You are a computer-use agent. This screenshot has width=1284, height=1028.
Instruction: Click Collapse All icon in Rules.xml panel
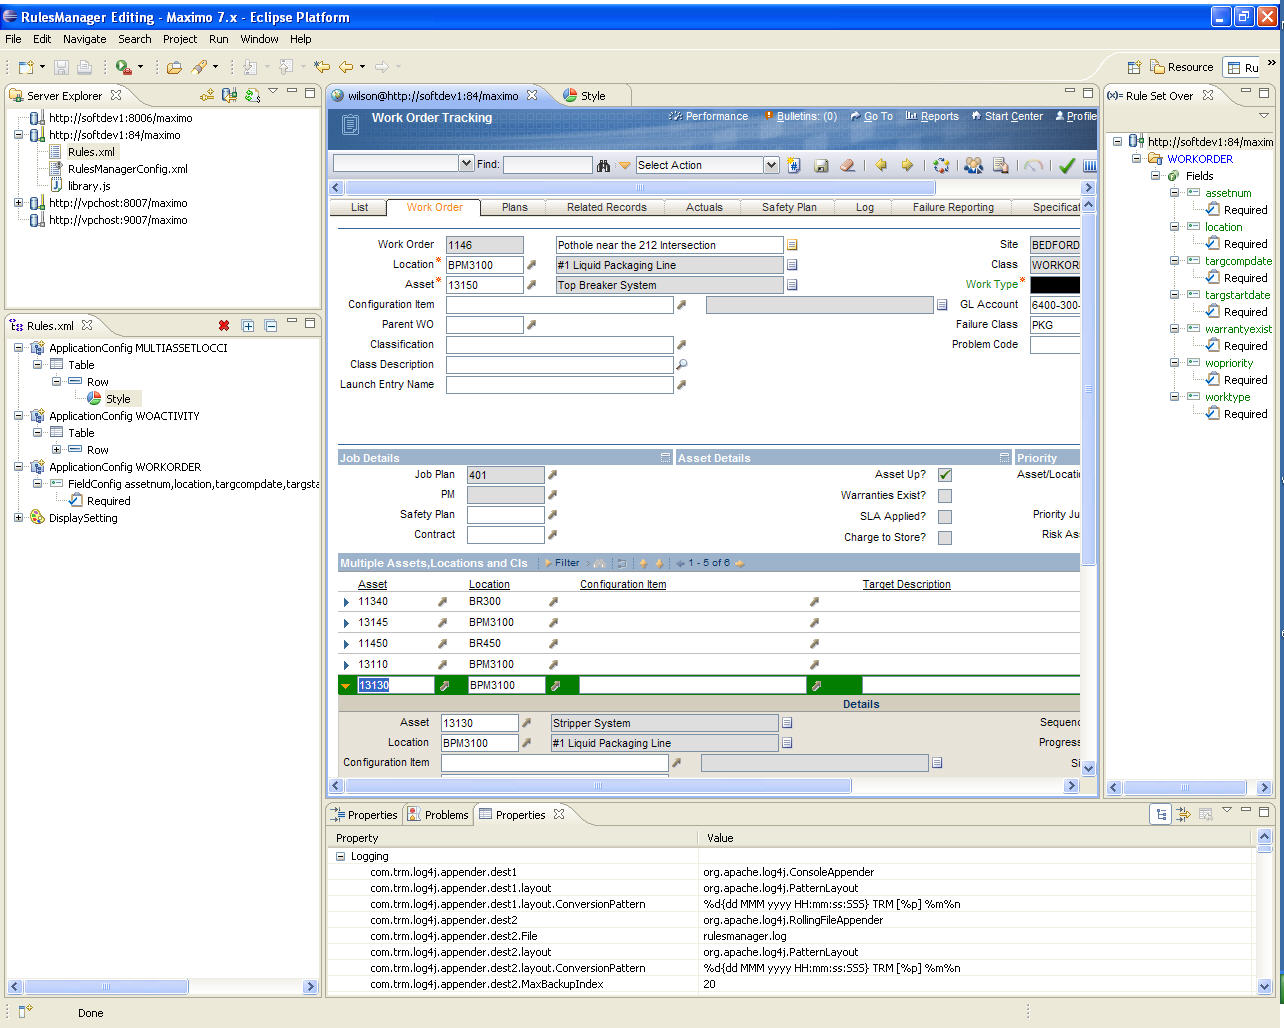(271, 326)
